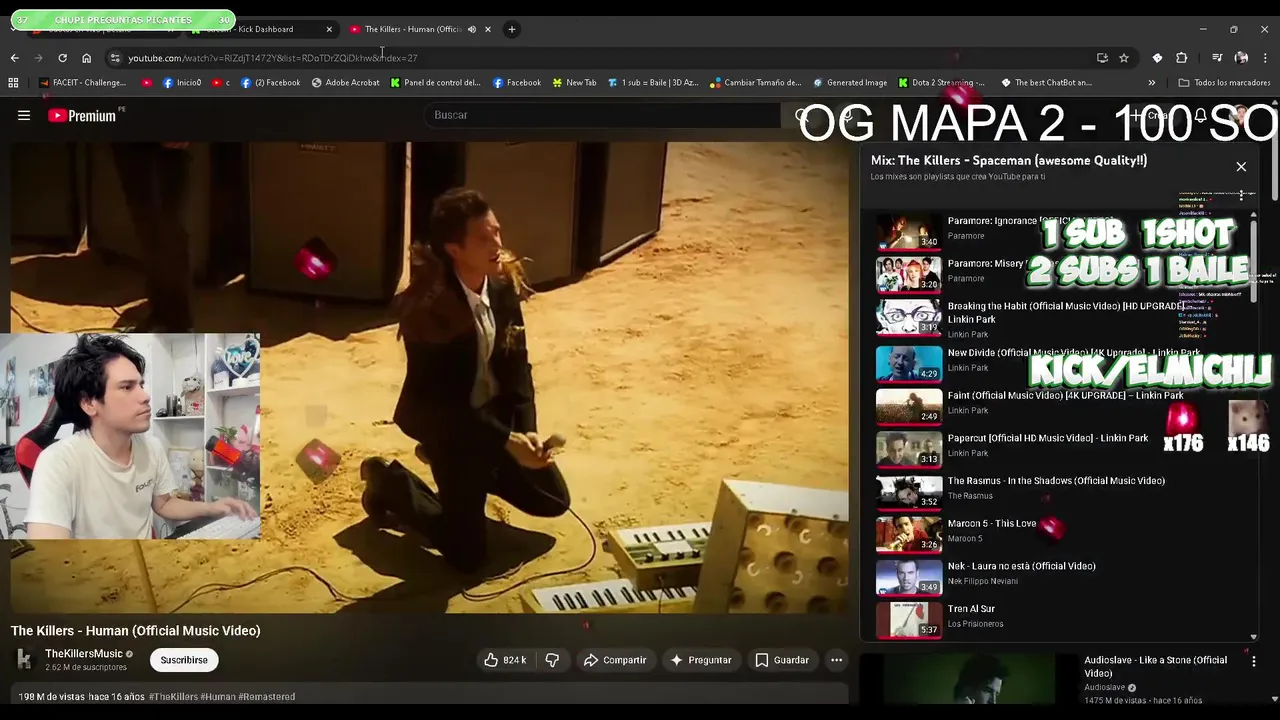Close the Kick Dashboard tab
Image resolution: width=1280 pixels, height=720 pixels.
tap(329, 29)
